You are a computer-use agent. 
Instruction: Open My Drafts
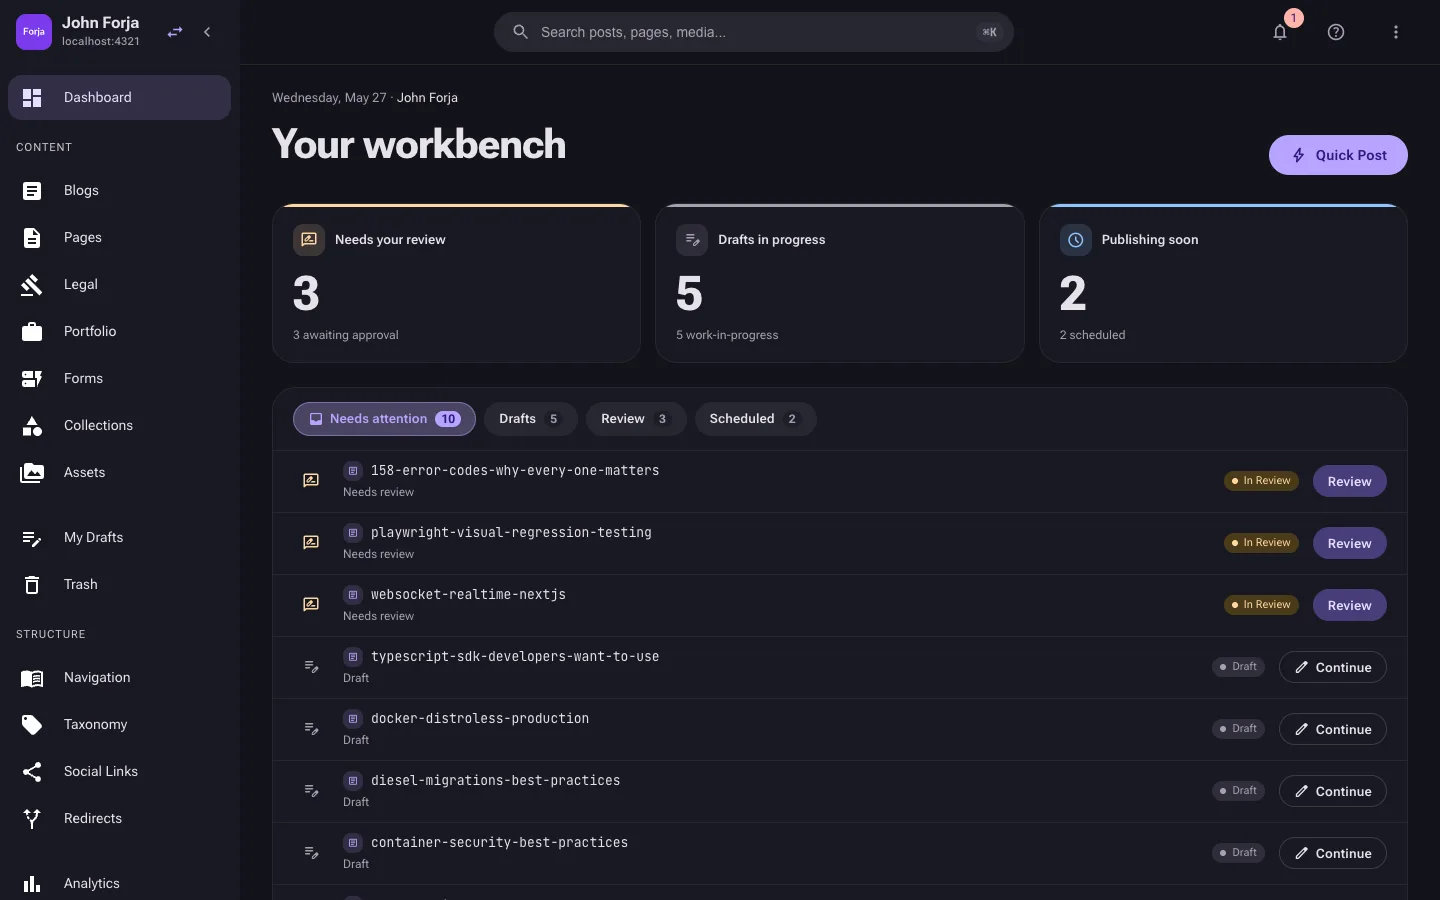click(x=119, y=537)
